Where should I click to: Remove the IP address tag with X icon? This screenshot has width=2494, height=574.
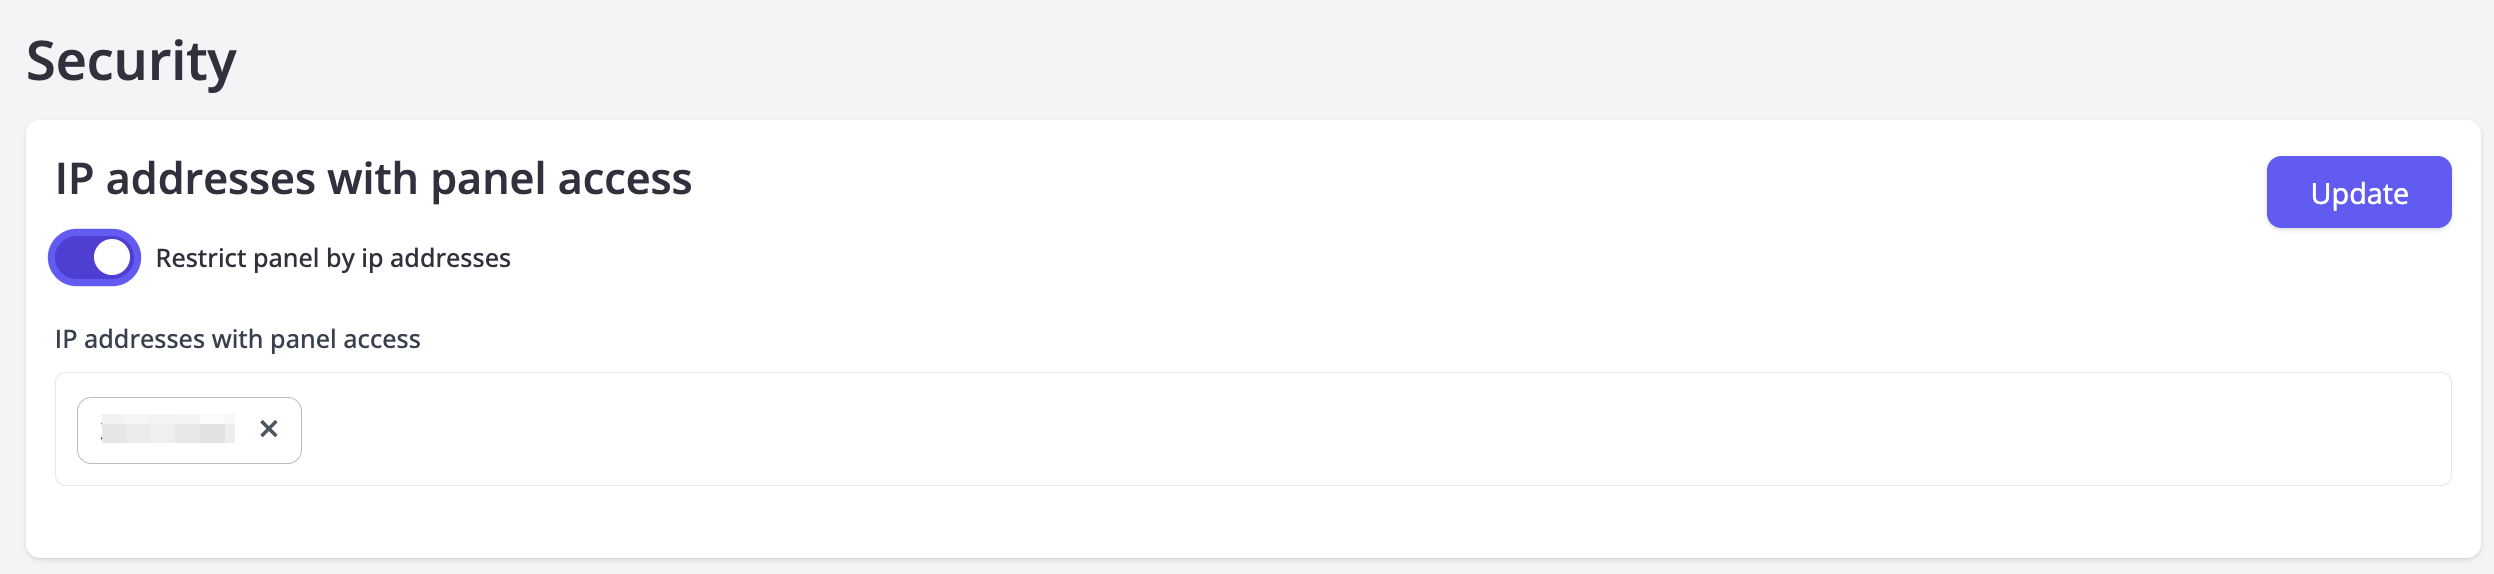pos(268,429)
